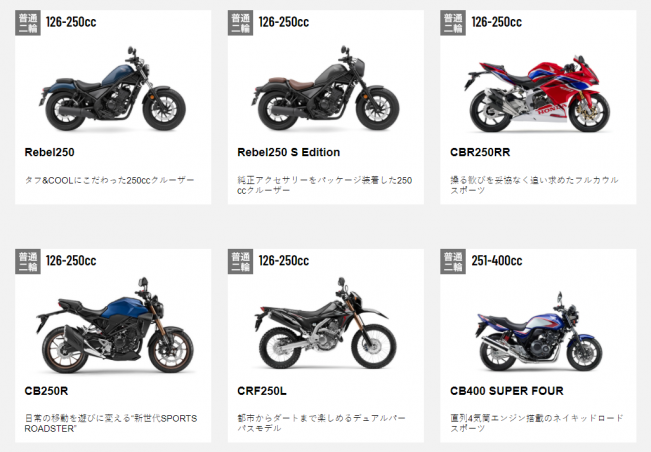Open the blue Rebel250 motorcycle image

pyautogui.click(x=113, y=89)
